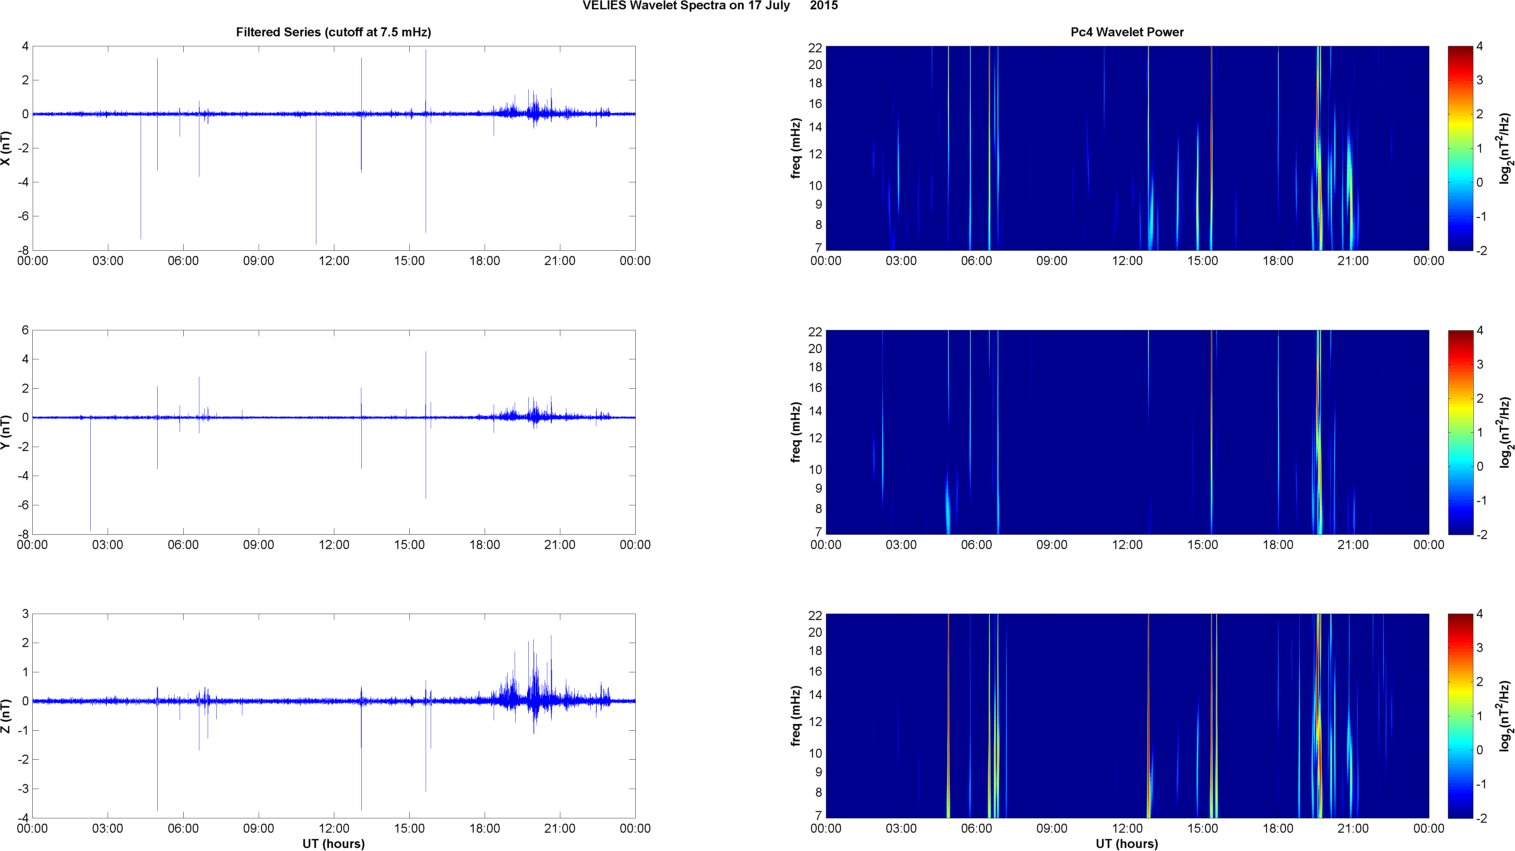The width and height of the screenshot is (1515, 851).
Task: Click the Y (nT) axis label
Action: pyautogui.click(x=6, y=432)
